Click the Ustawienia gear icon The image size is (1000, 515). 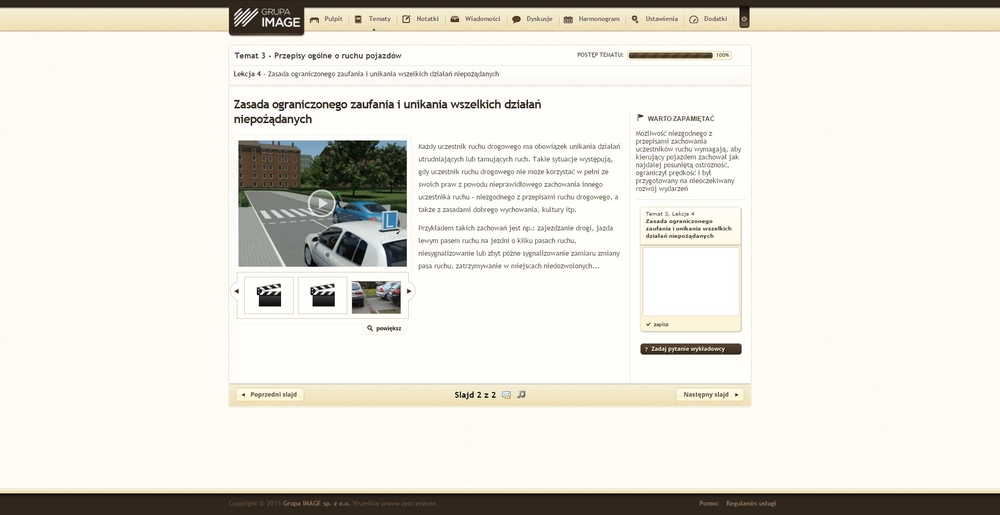635,19
